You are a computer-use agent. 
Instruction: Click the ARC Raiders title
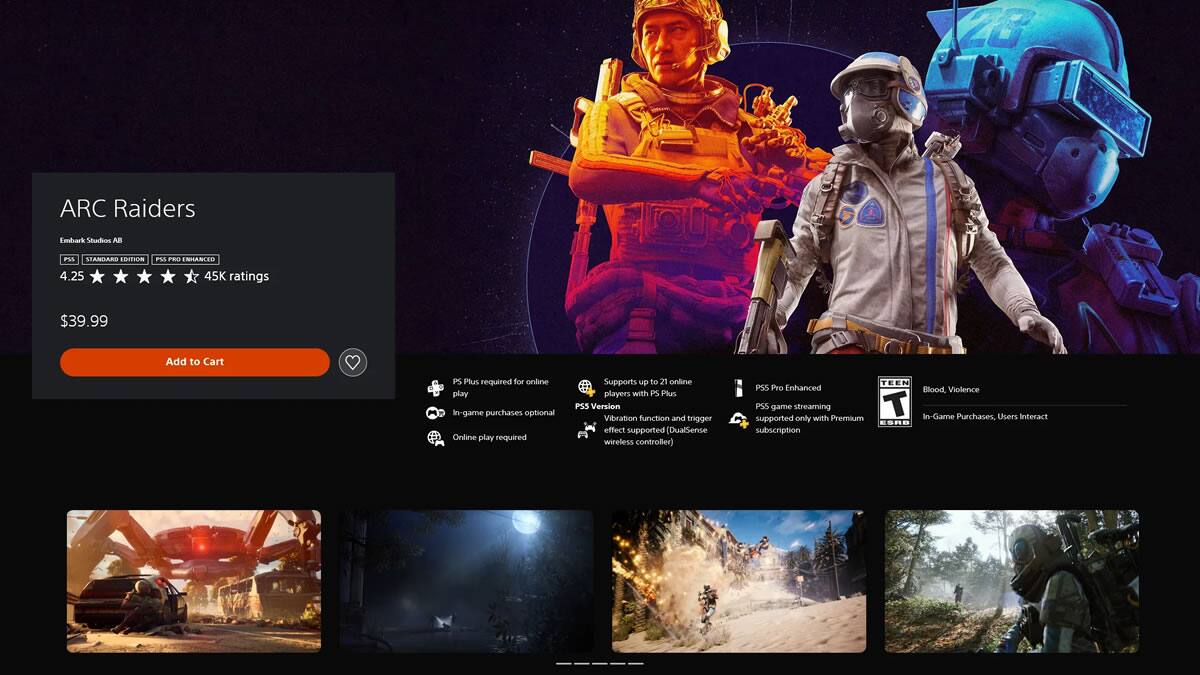tap(127, 208)
